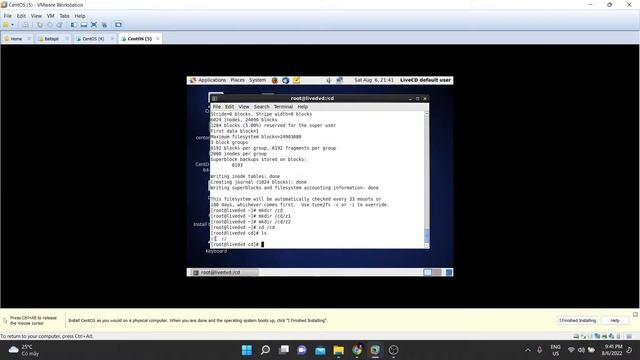This screenshot has width=640, height=360.
Task: Click the GNOME panel date and time
Action: [x=374, y=80]
